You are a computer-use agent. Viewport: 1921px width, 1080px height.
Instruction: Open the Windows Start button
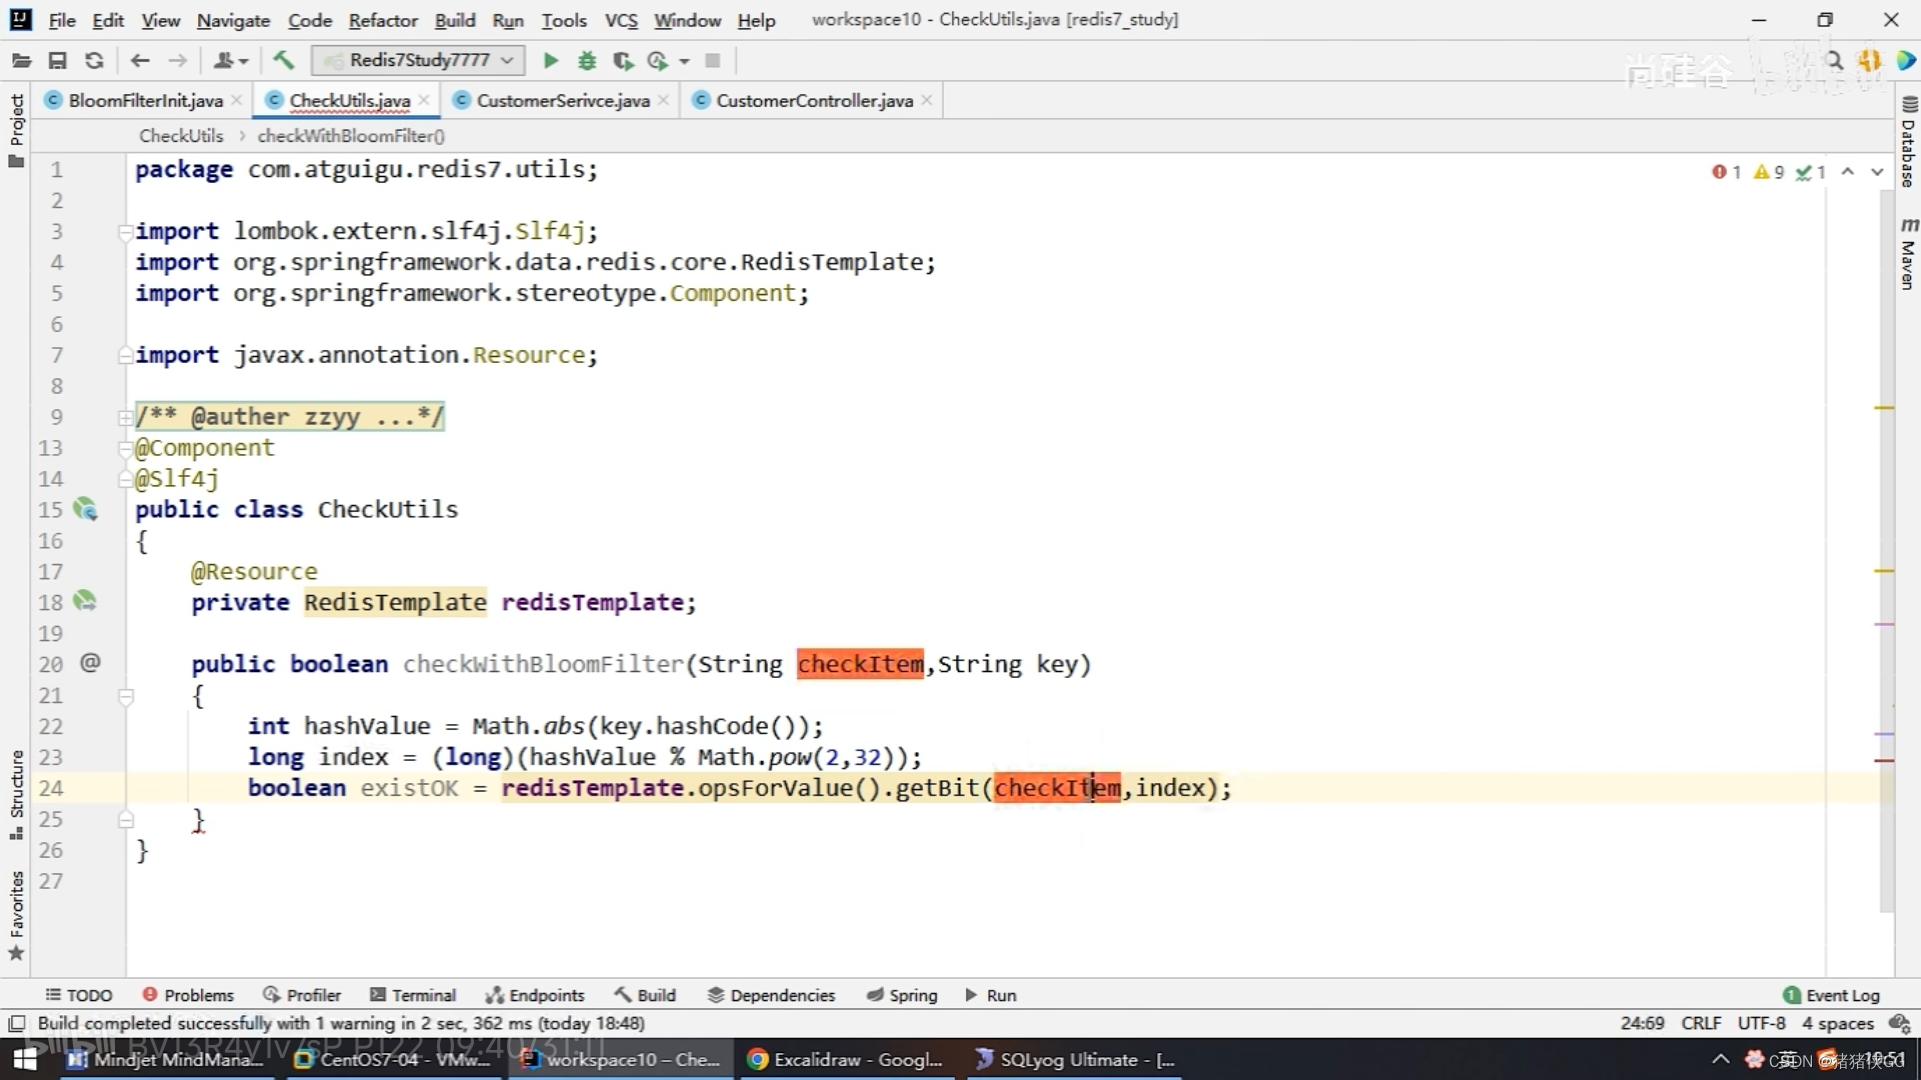click(24, 1059)
